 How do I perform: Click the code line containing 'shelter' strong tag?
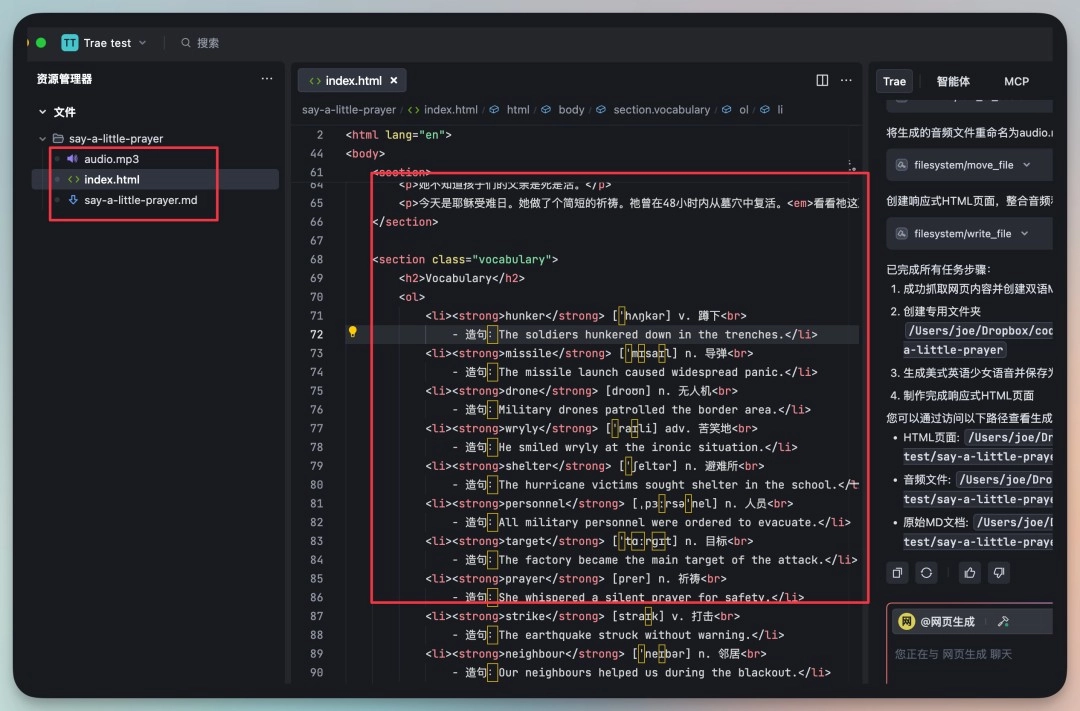594,466
